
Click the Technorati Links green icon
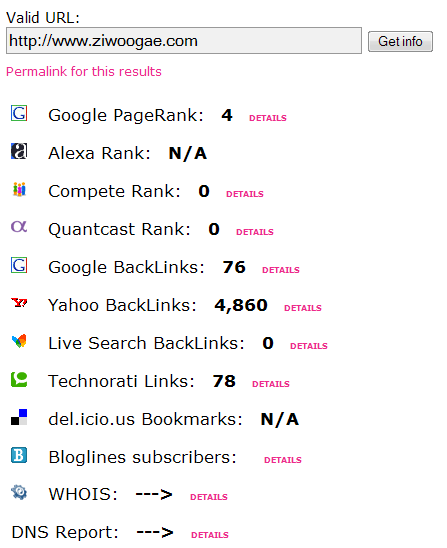pyautogui.click(x=19, y=379)
